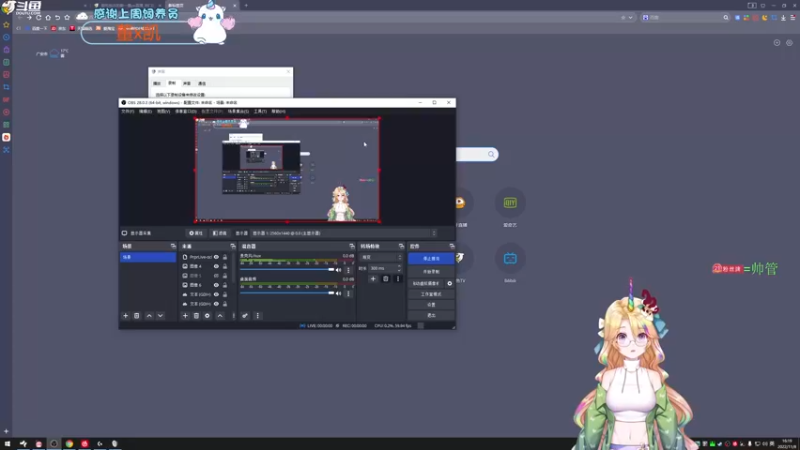The height and width of the screenshot is (450, 800).
Task: Click browser sidebar crop screenshot icon
Action: point(6,87)
